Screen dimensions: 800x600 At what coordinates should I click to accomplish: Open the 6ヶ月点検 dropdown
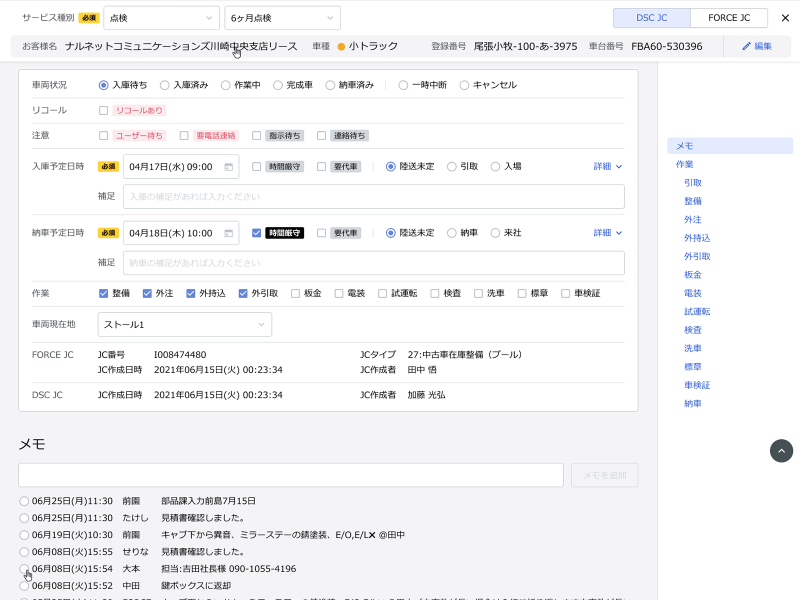[x=282, y=18]
